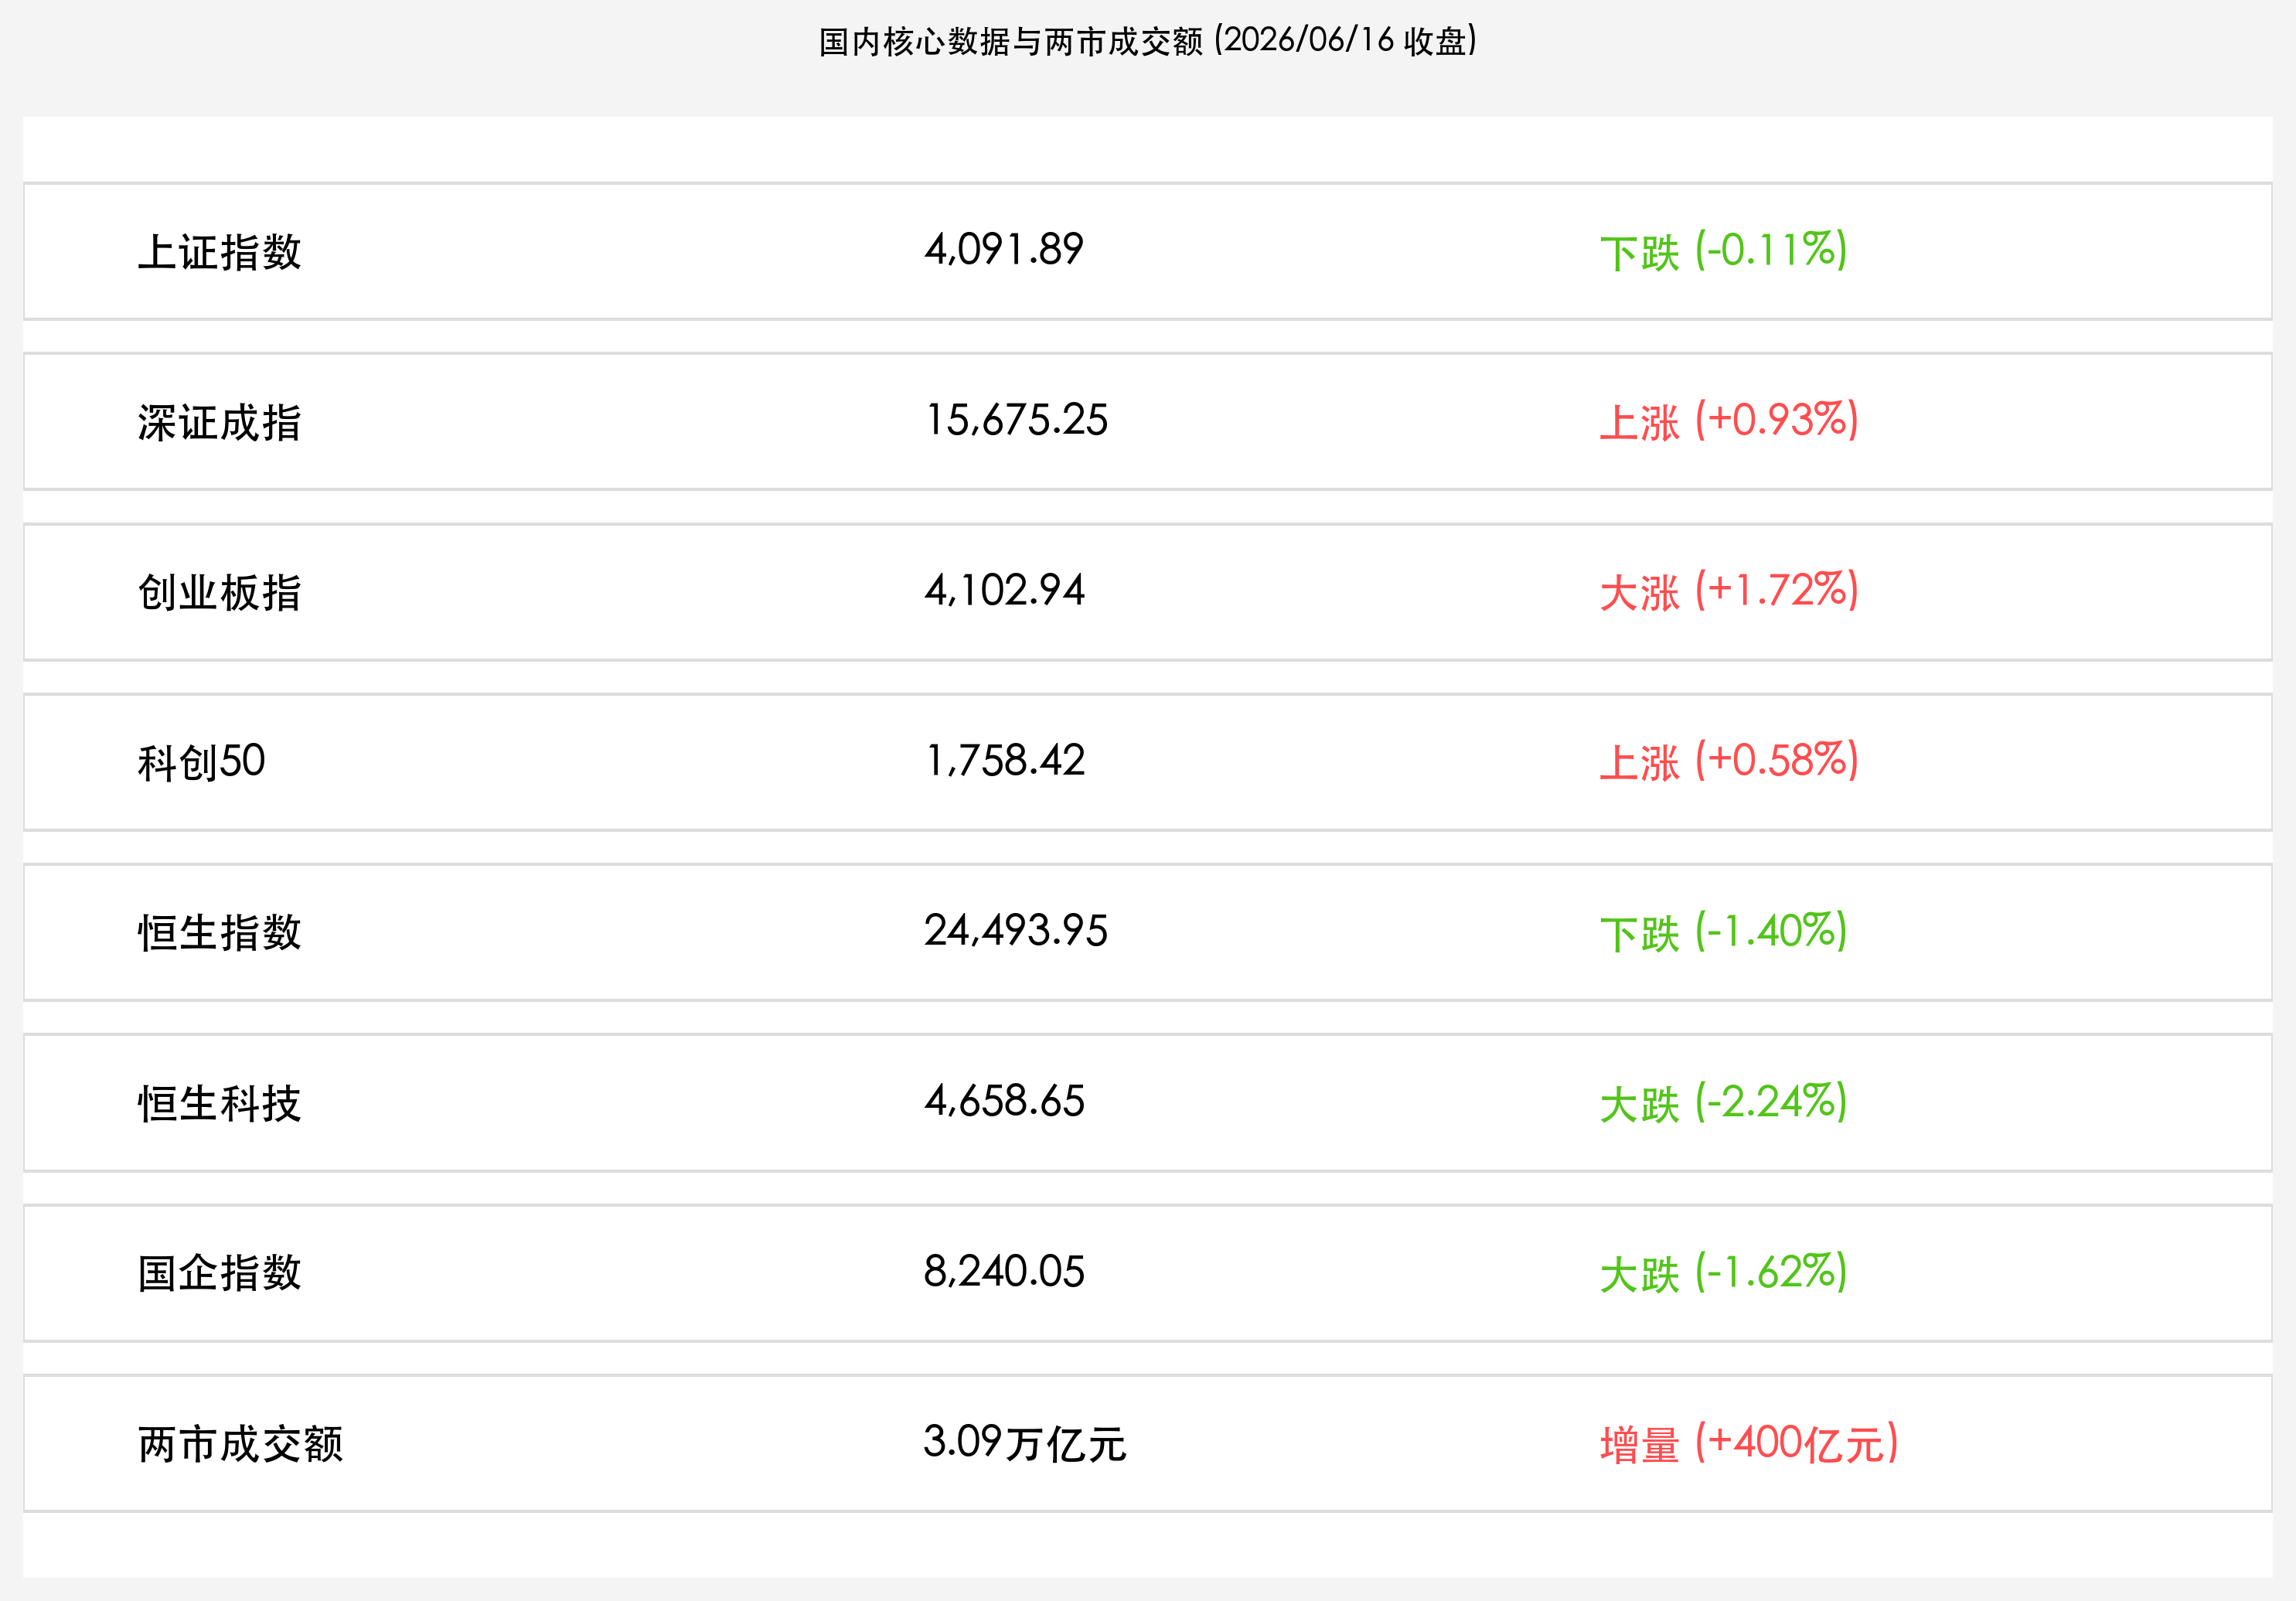Open the 深证成指 row label
Viewport: 2296px width, 1601px height.
pyautogui.click(x=219, y=422)
